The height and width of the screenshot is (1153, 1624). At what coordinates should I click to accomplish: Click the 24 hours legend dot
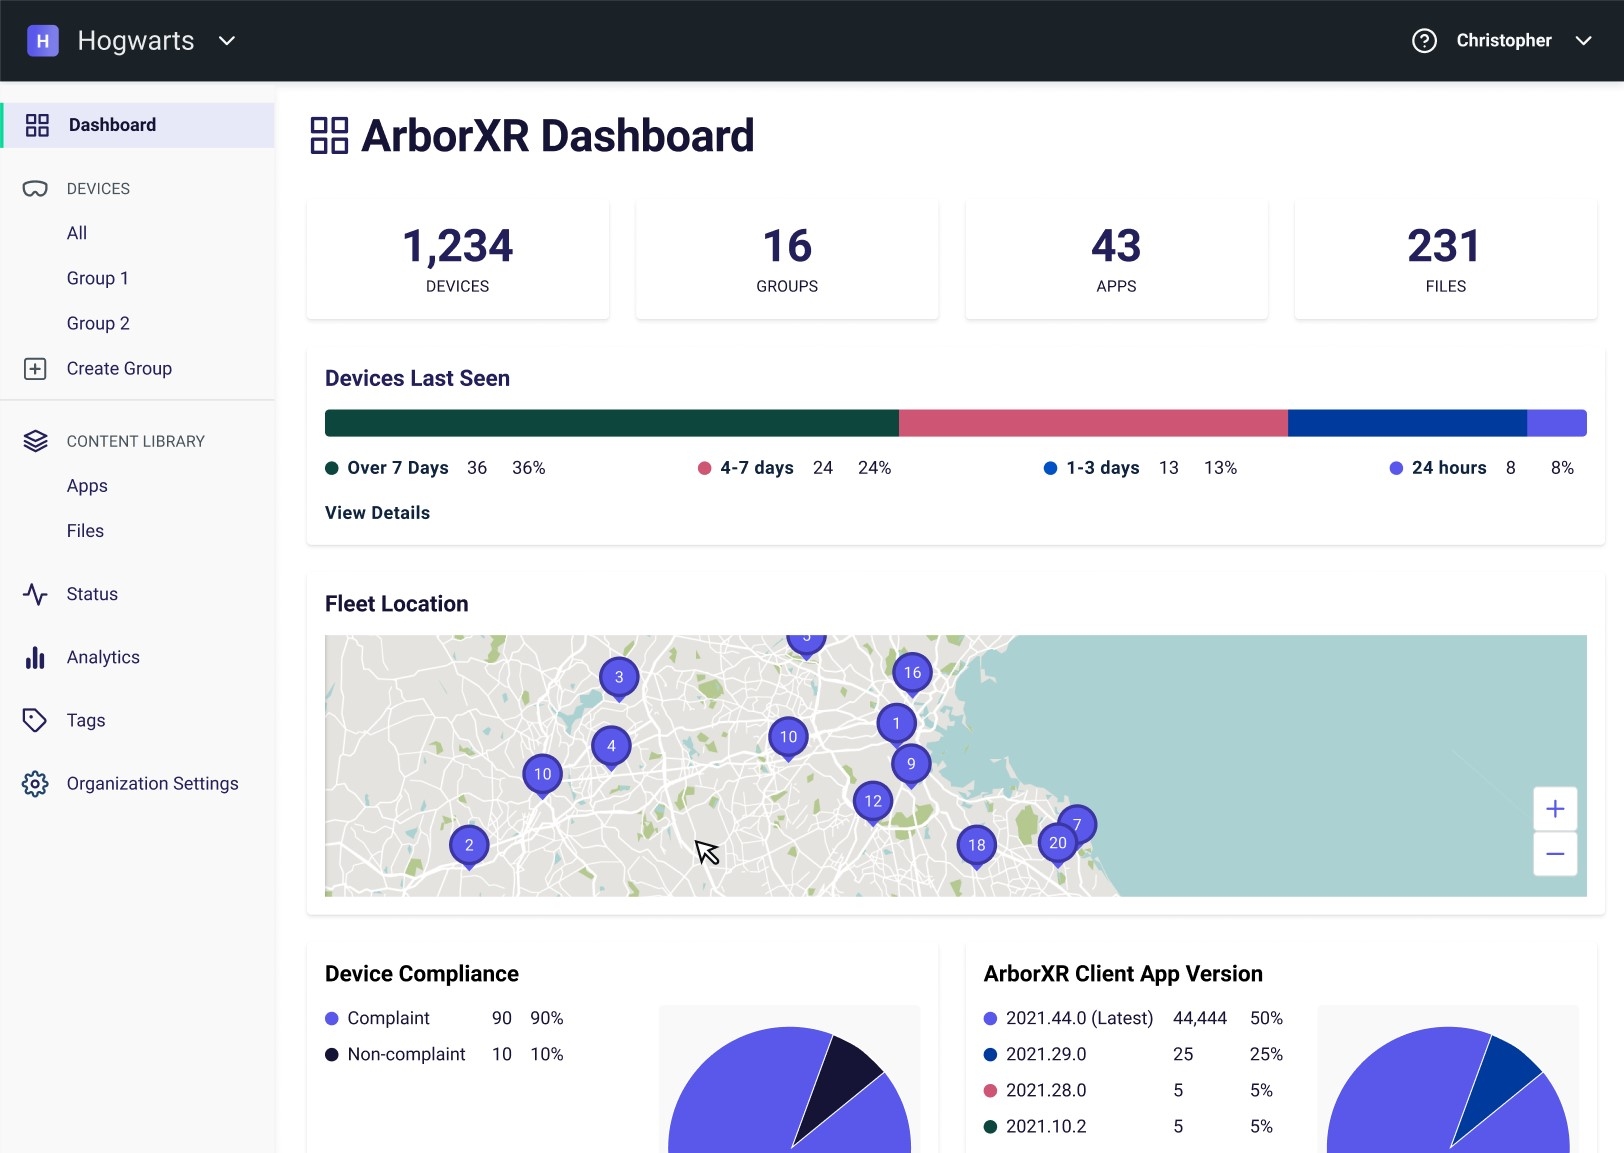(x=1396, y=468)
